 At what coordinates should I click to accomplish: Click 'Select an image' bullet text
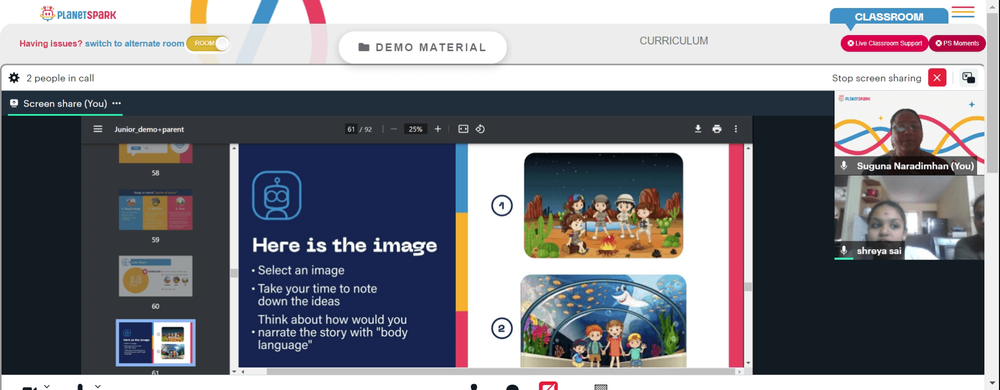301,270
